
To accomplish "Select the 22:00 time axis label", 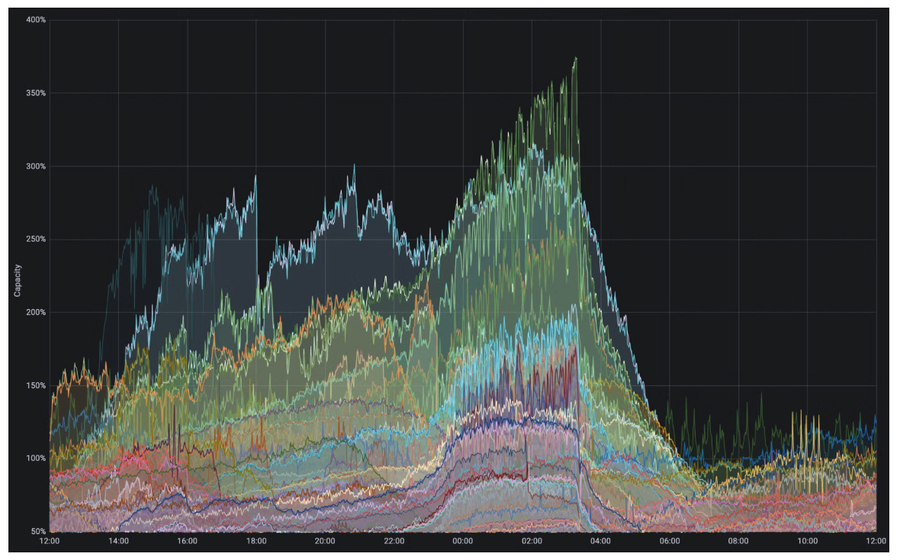I will point(394,541).
